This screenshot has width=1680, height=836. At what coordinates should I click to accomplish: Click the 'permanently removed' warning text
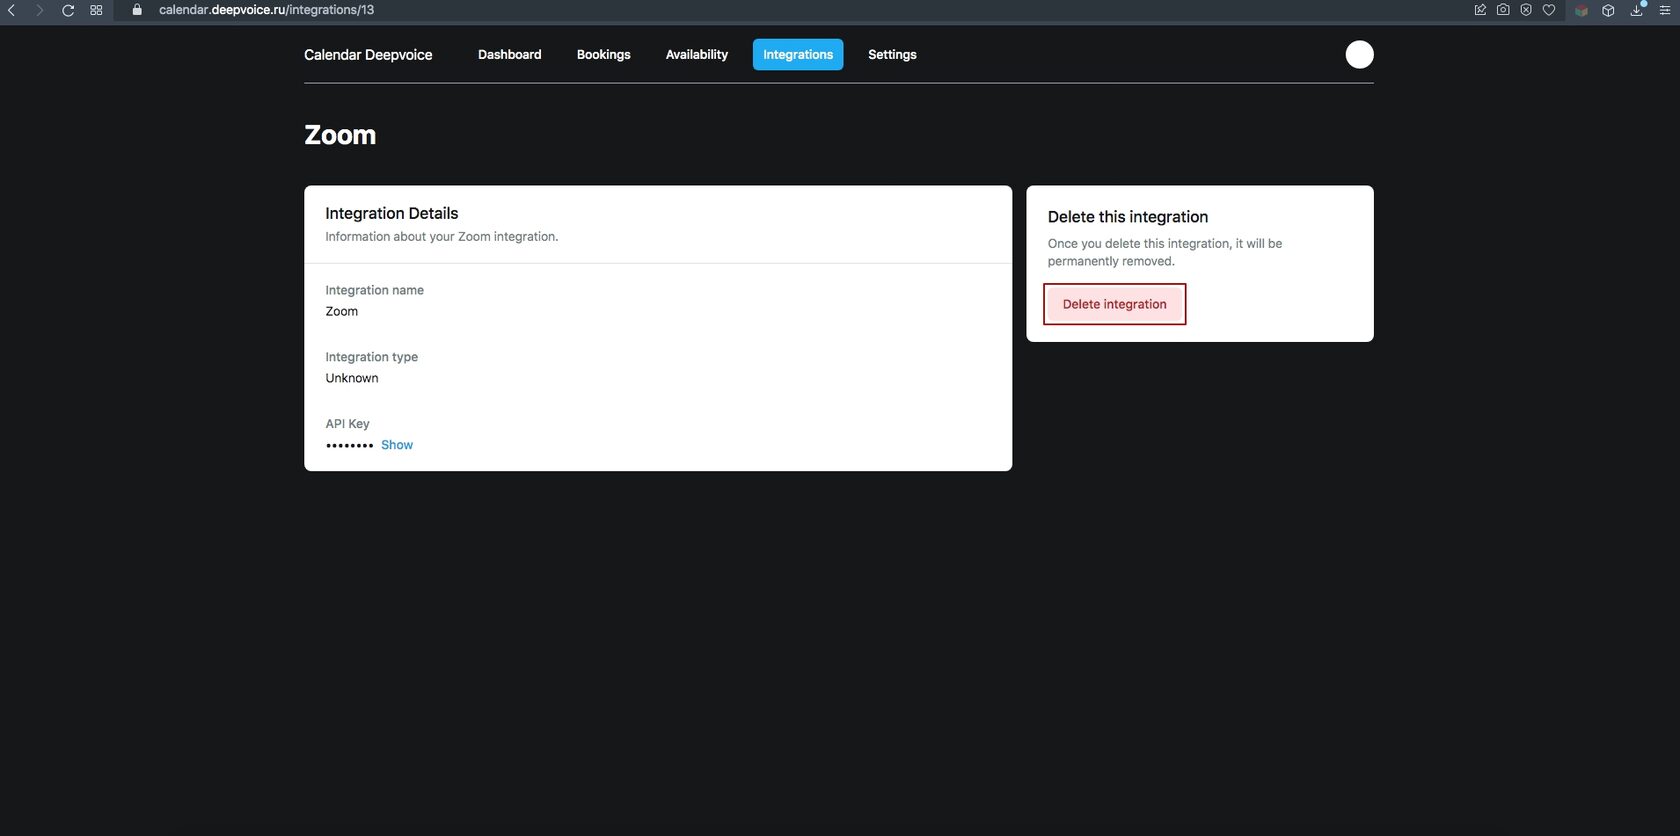[x=1111, y=262]
